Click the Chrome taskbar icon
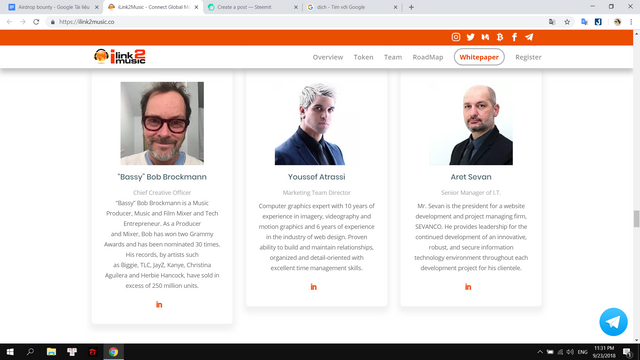640x360 pixels. pyautogui.click(x=113, y=352)
